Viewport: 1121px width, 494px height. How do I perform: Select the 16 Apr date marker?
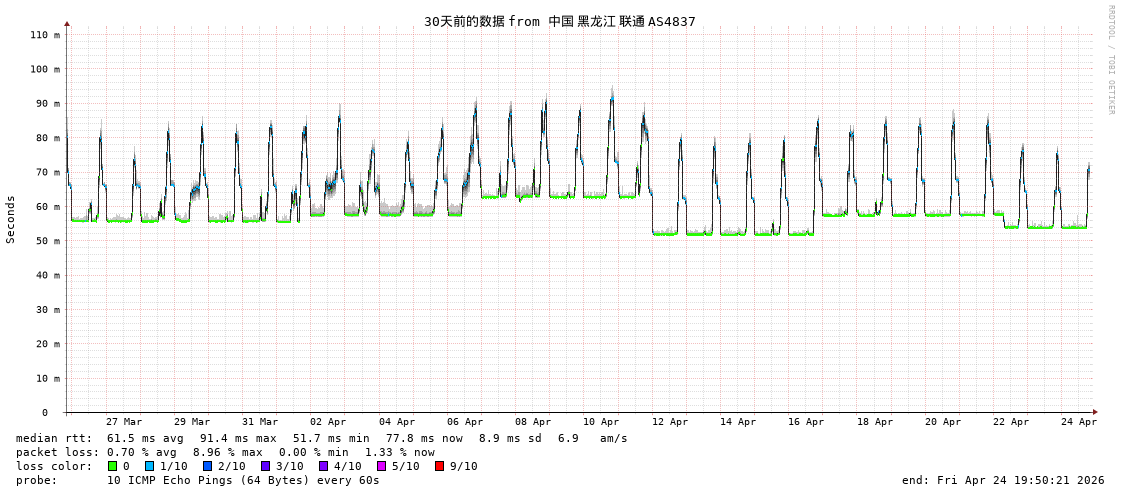click(806, 422)
